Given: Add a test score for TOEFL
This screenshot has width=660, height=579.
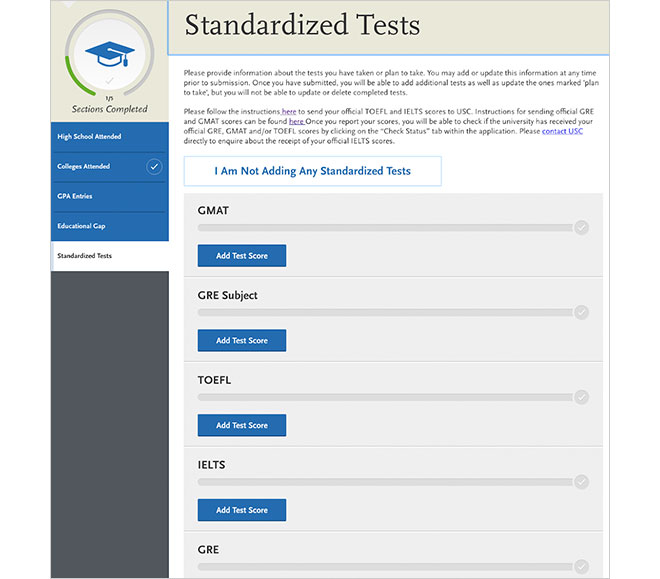Looking at the screenshot, I should tap(242, 425).
